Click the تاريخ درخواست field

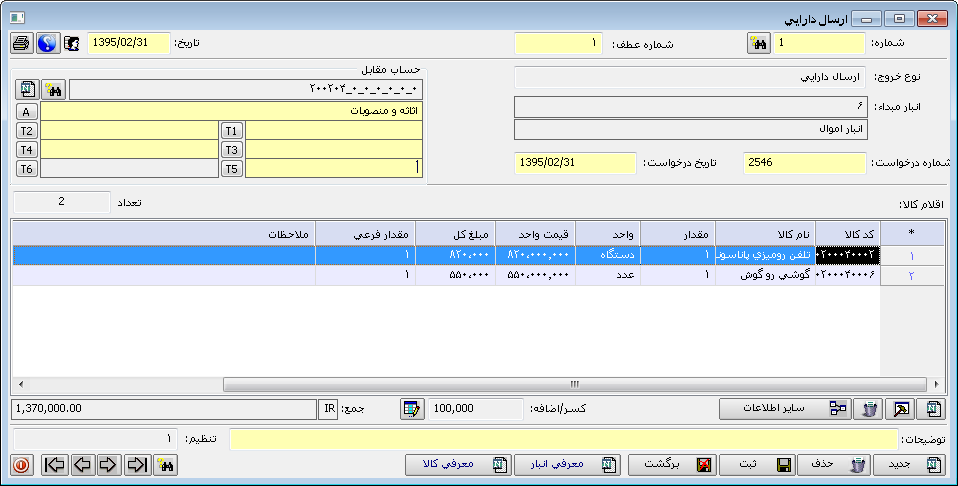[x=576, y=163]
